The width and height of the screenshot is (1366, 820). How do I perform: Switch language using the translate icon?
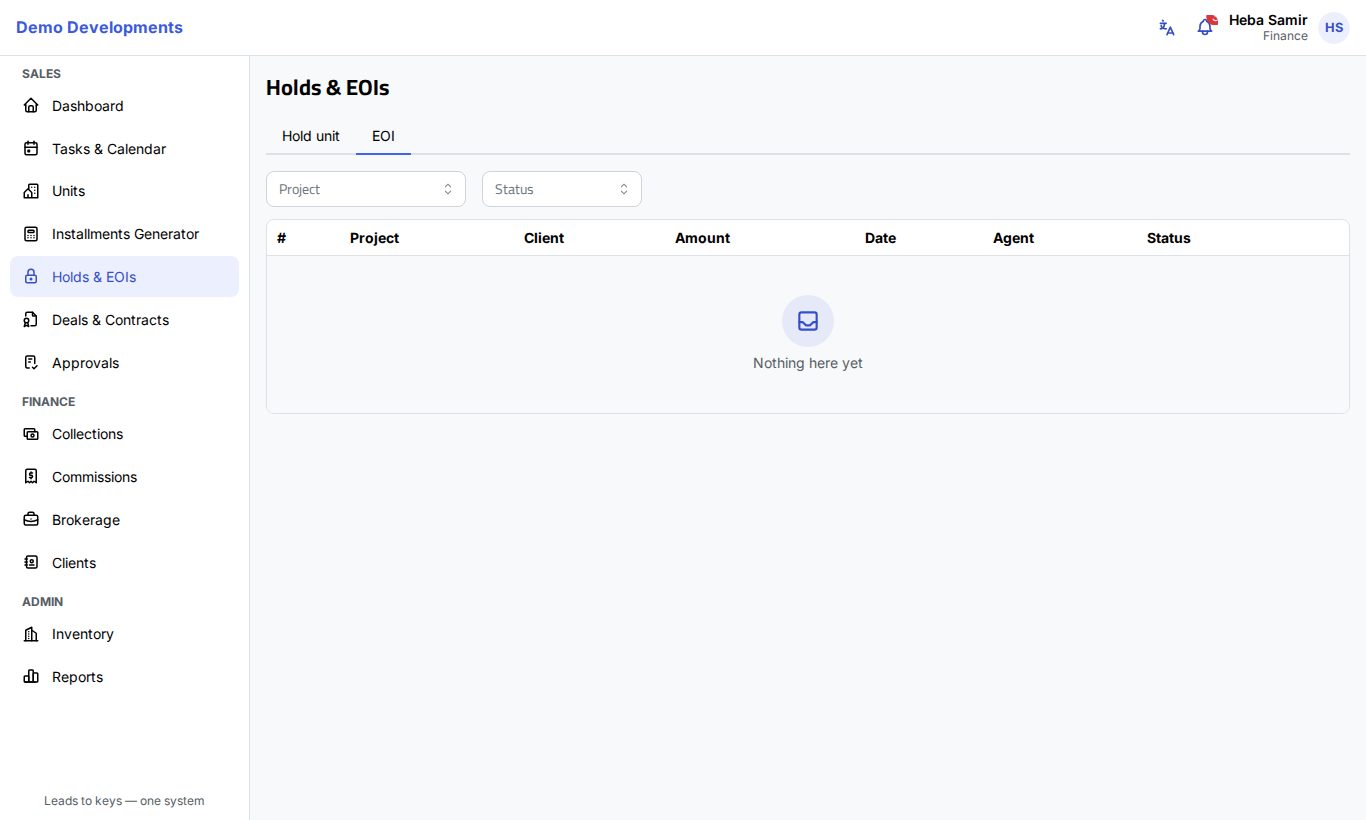coord(1167,28)
